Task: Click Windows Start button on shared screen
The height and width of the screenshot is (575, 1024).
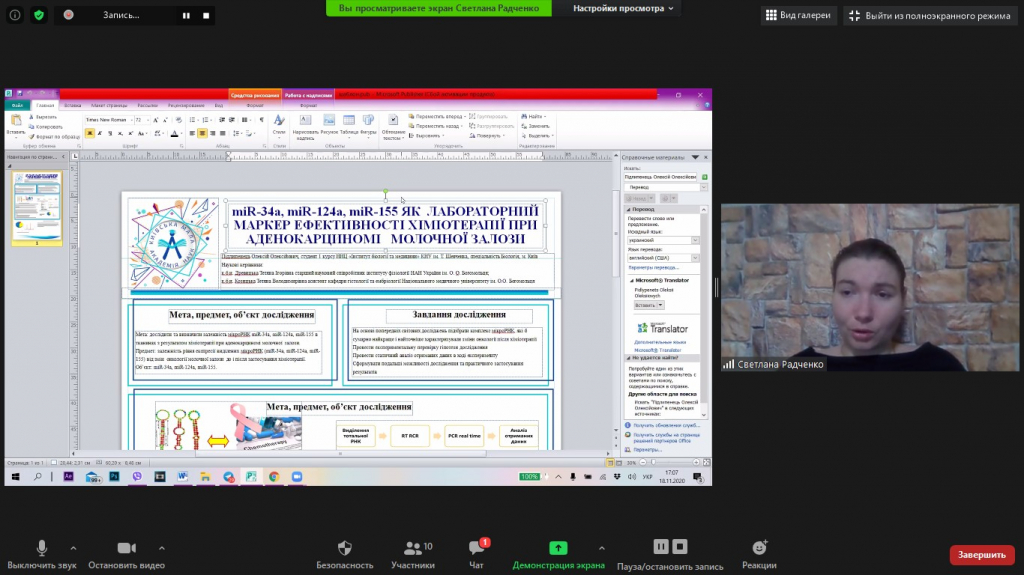Action: point(15,476)
